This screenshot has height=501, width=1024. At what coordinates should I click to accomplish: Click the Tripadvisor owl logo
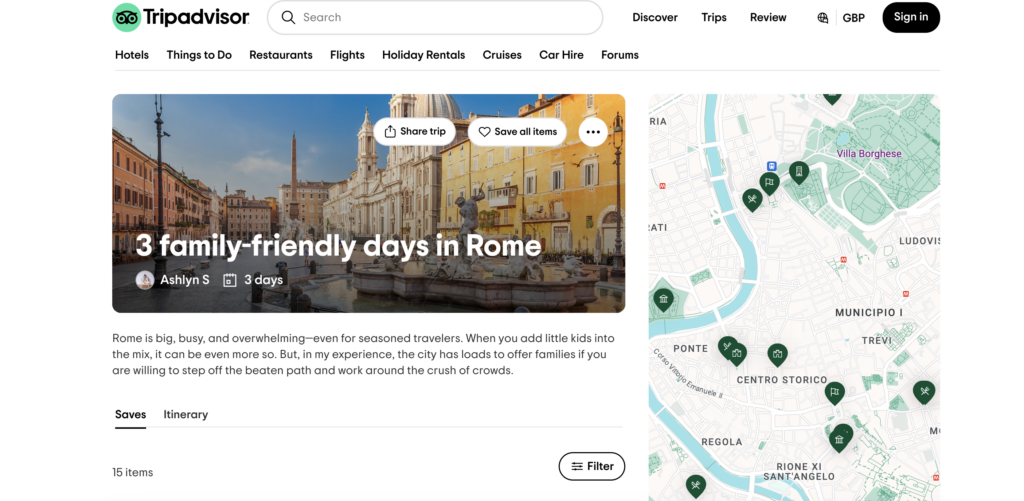126,17
